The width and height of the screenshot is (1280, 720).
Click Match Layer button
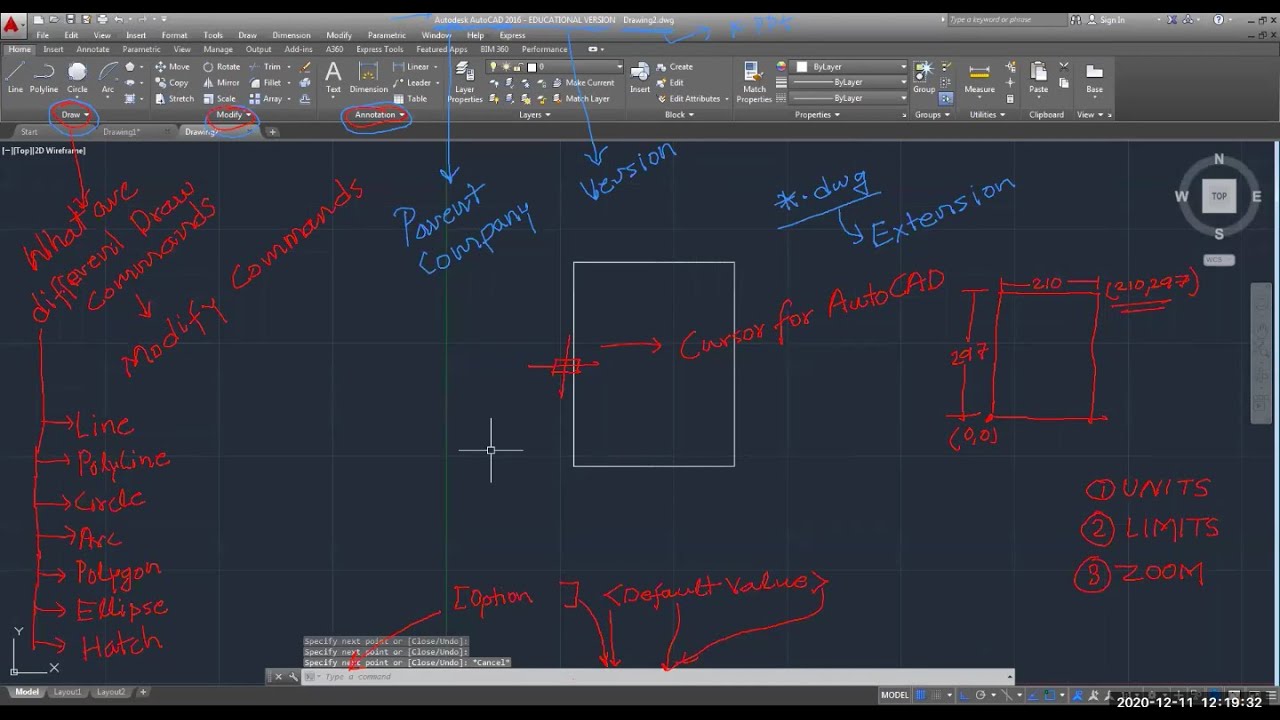(x=580, y=99)
